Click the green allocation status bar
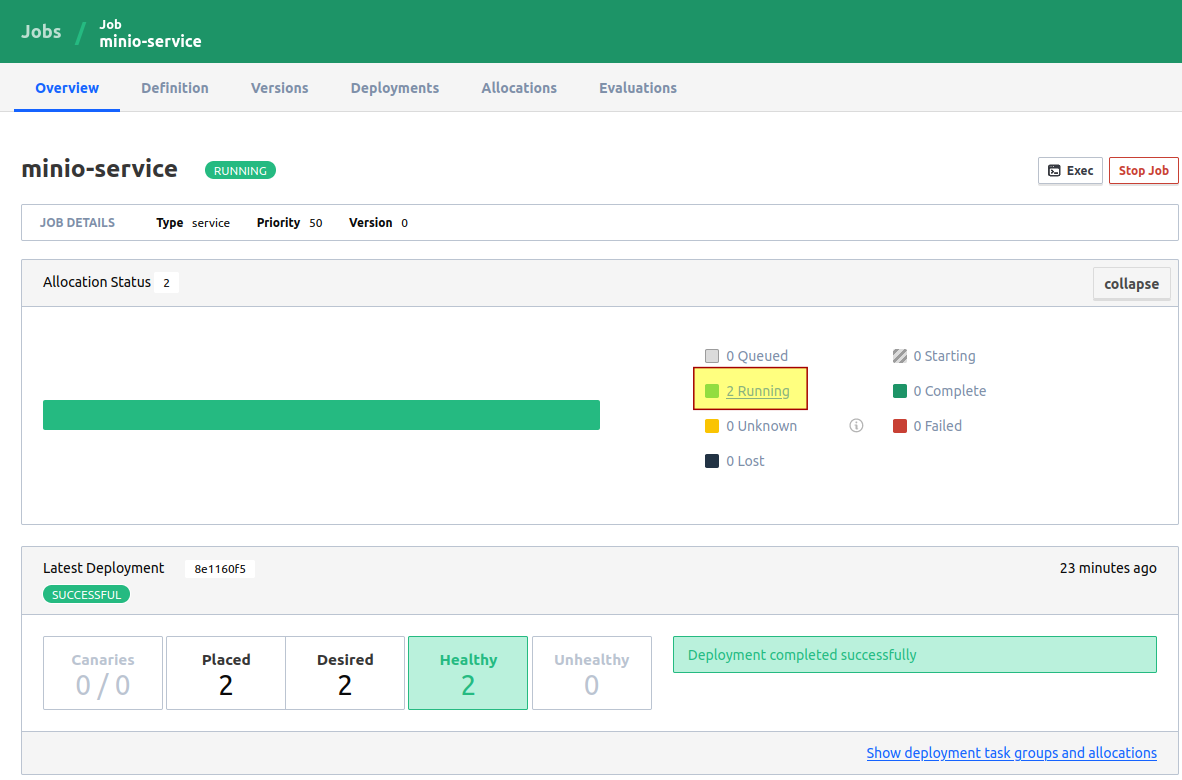This screenshot has height=780, width=1182. click(321, 415)
